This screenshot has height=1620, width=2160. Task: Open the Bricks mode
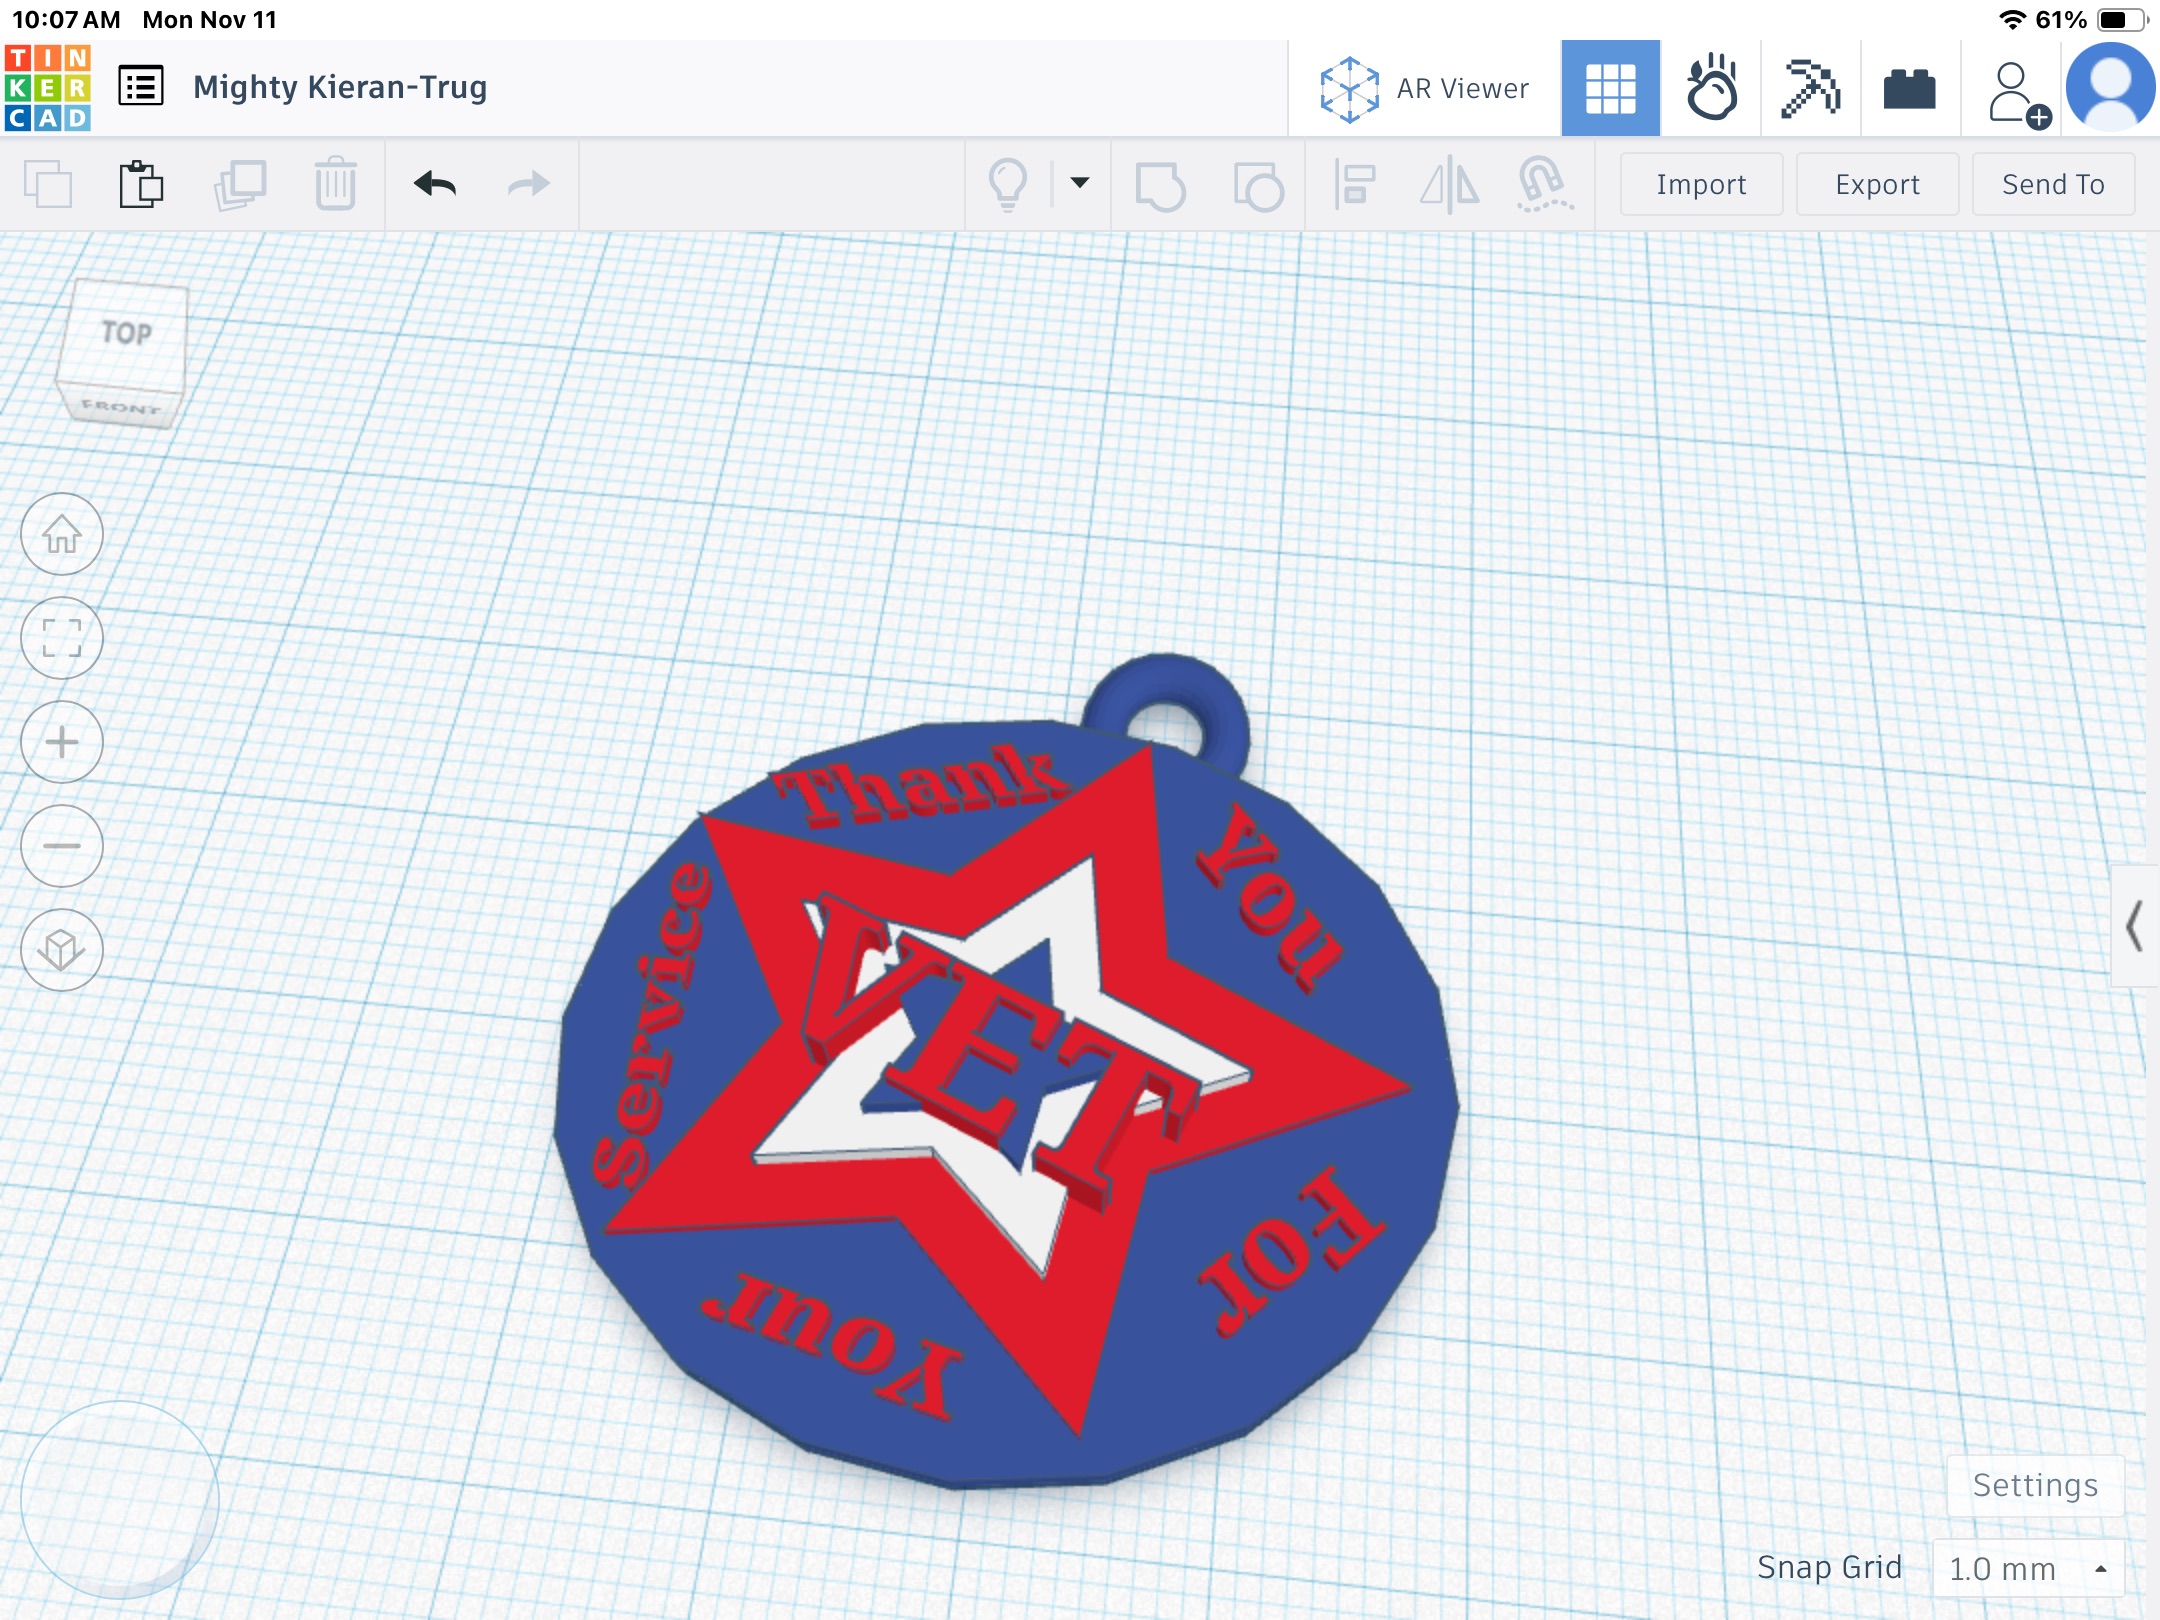1909,89
